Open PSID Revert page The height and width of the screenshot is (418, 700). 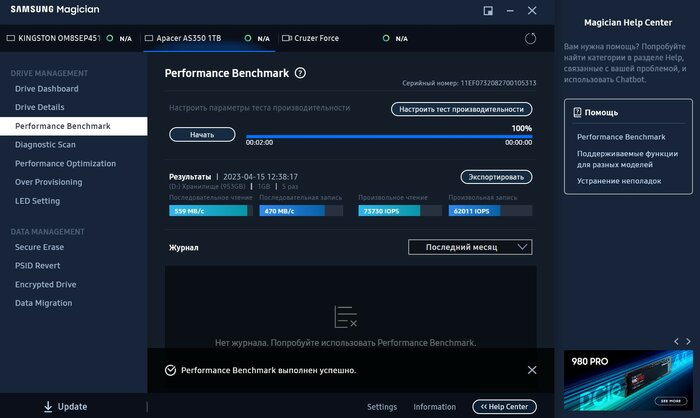tap(38, 266)
